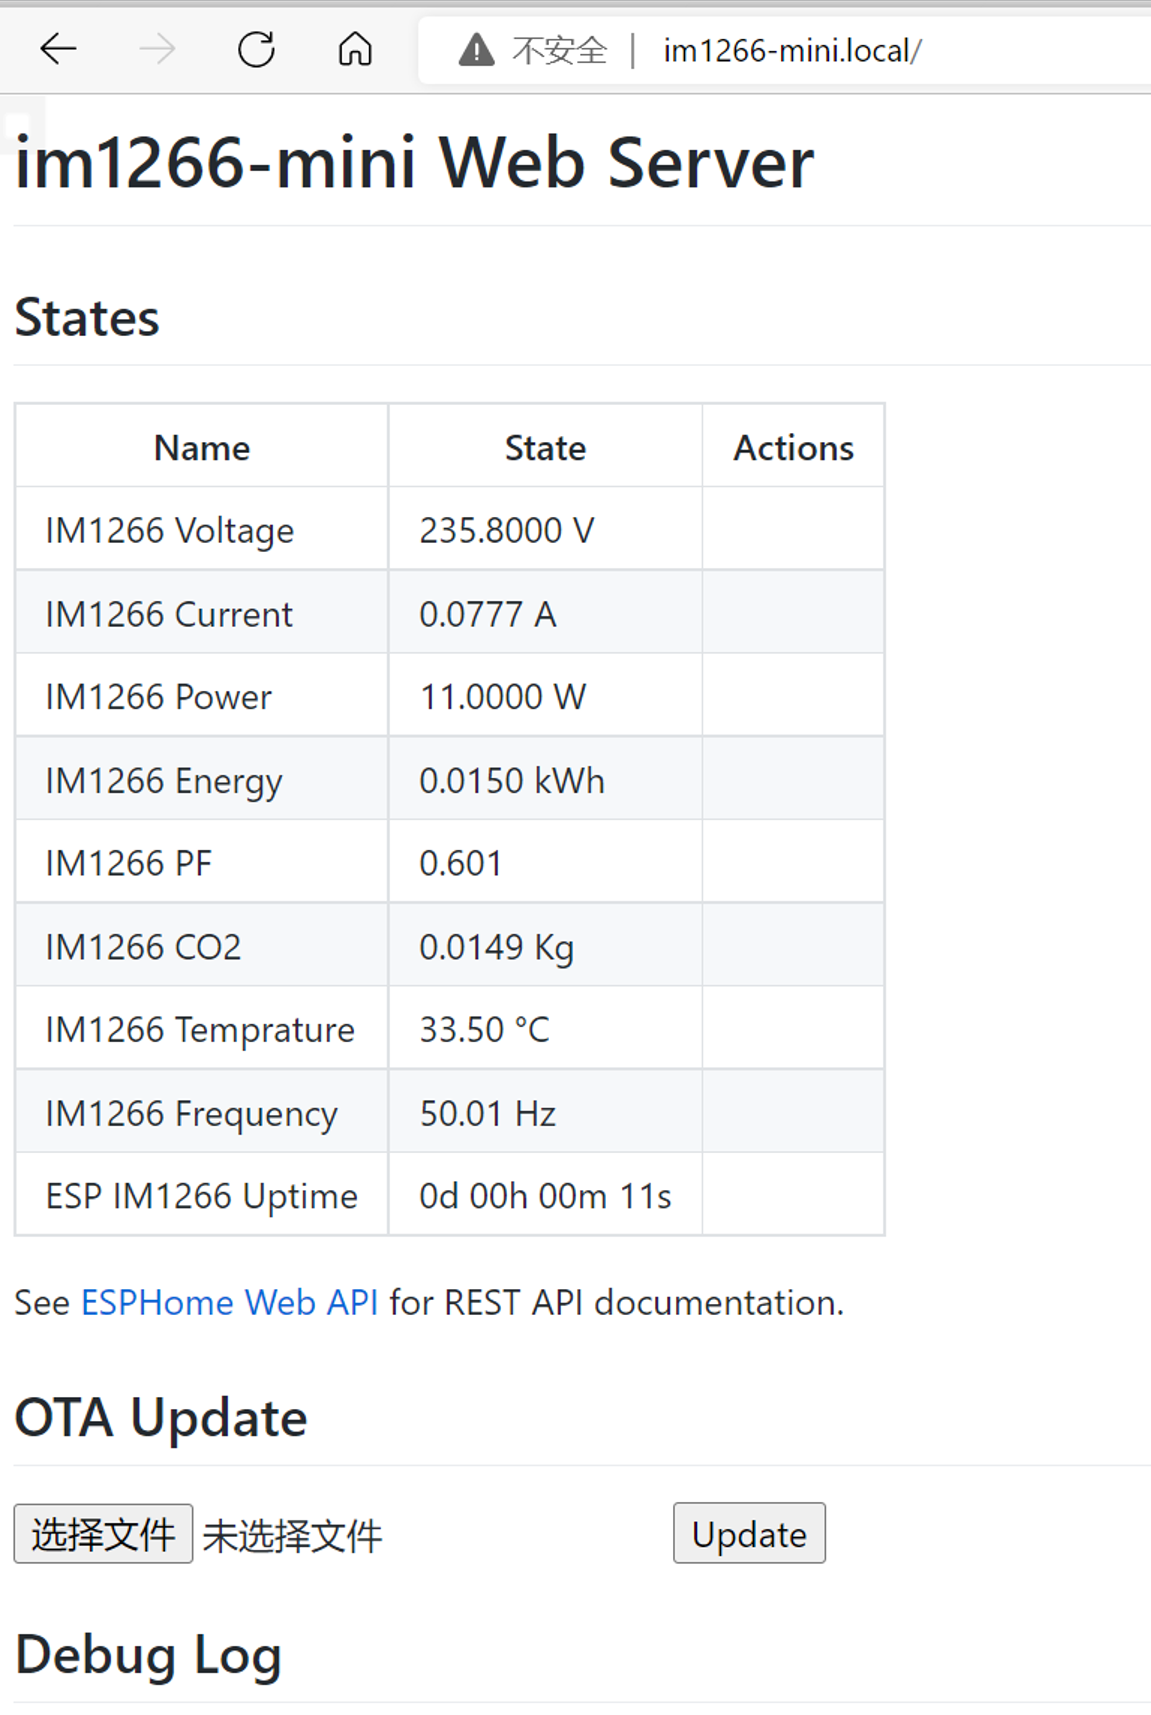Click the 11.0000 W power value
Screen dimensions: 1151x1715
503,697
